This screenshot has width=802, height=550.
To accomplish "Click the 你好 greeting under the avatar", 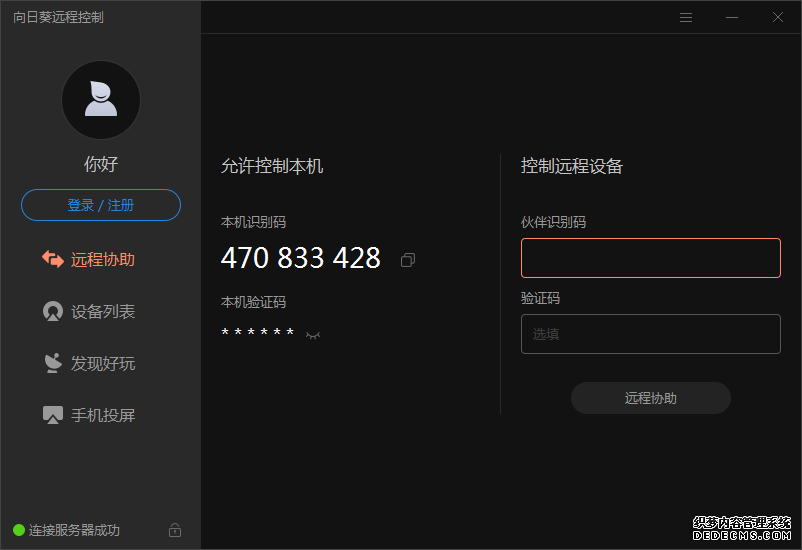I will [101, 164].
